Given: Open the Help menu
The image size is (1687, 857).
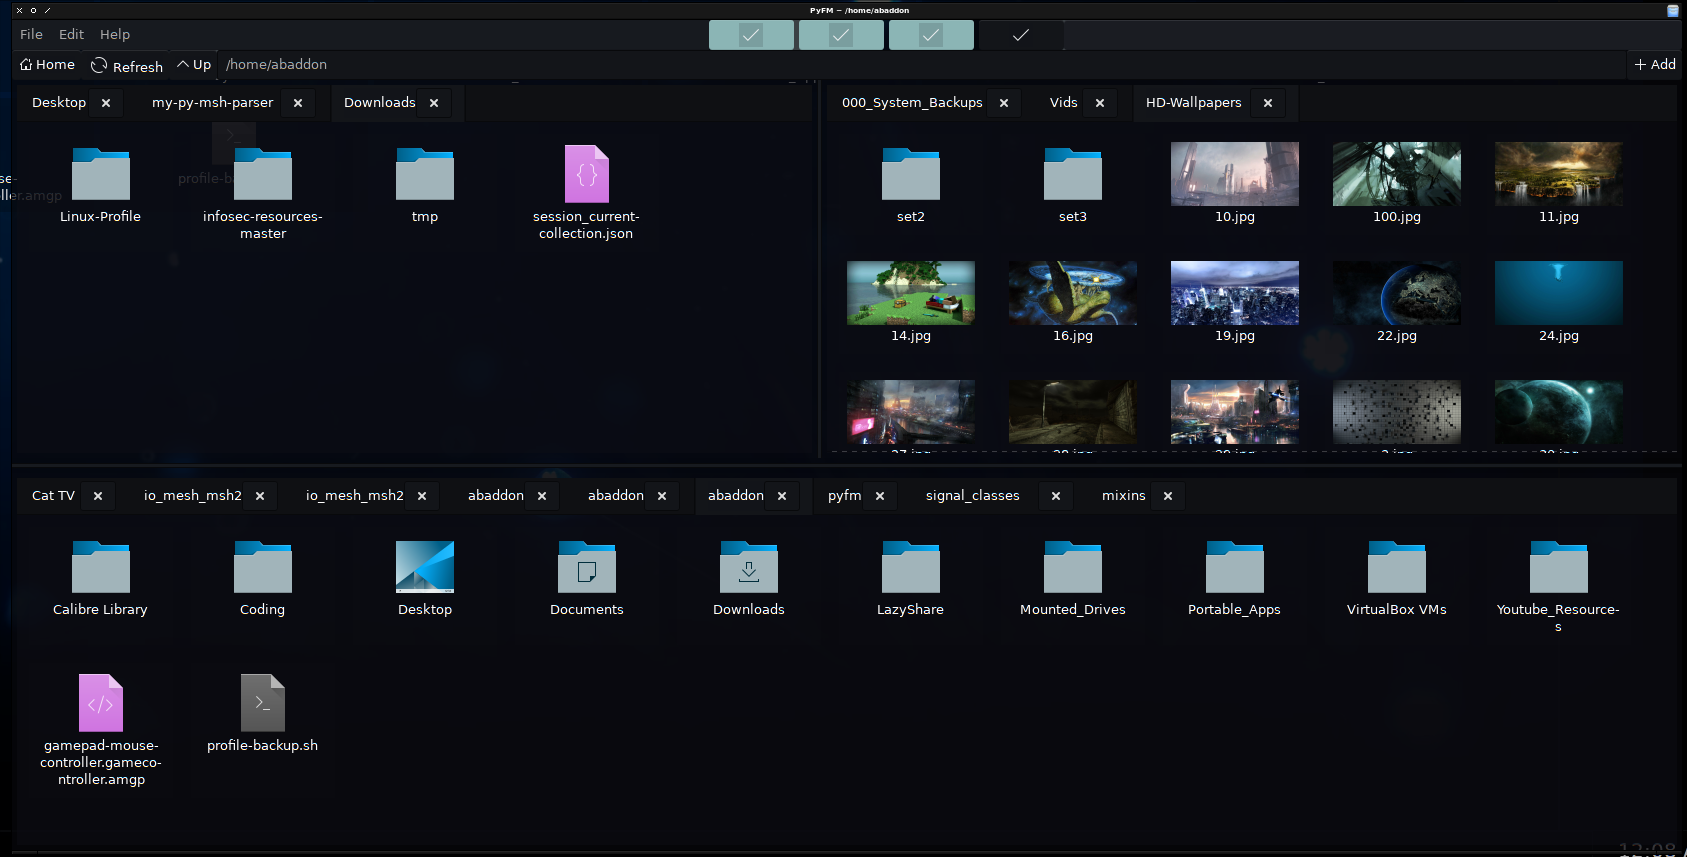Looking at the screenshot, I should 115,34.
